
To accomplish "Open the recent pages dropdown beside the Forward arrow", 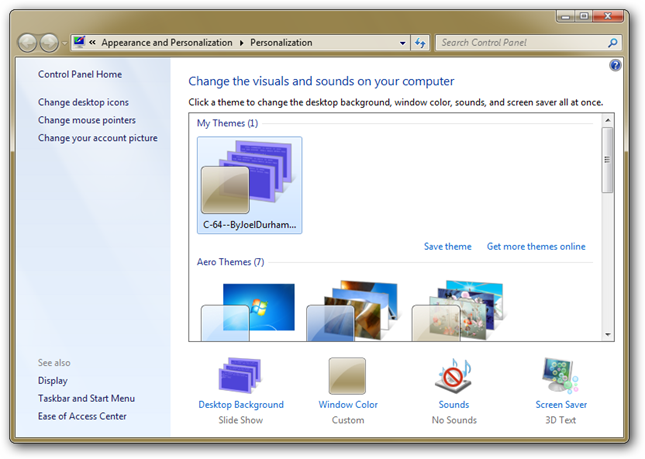I will click(x=65, y=43).
